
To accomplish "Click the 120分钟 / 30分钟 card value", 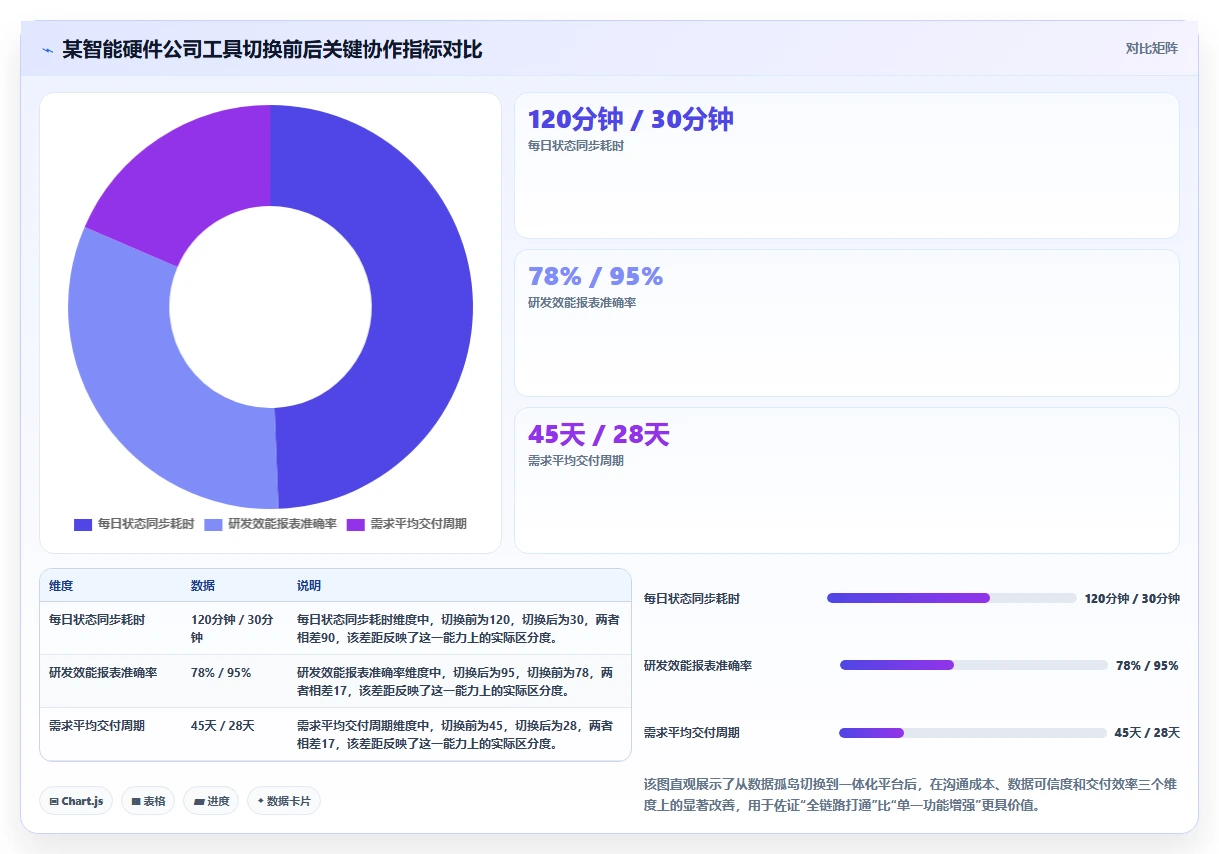I will coord(630,119).
